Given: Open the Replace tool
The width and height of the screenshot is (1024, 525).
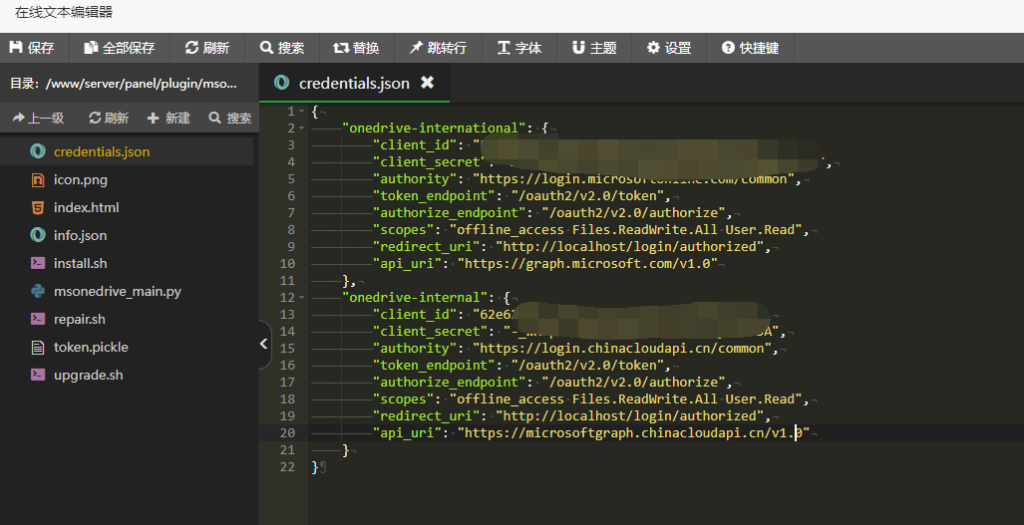Looking at the screenshot, I should pyautogui.click(x=356, y=48).
